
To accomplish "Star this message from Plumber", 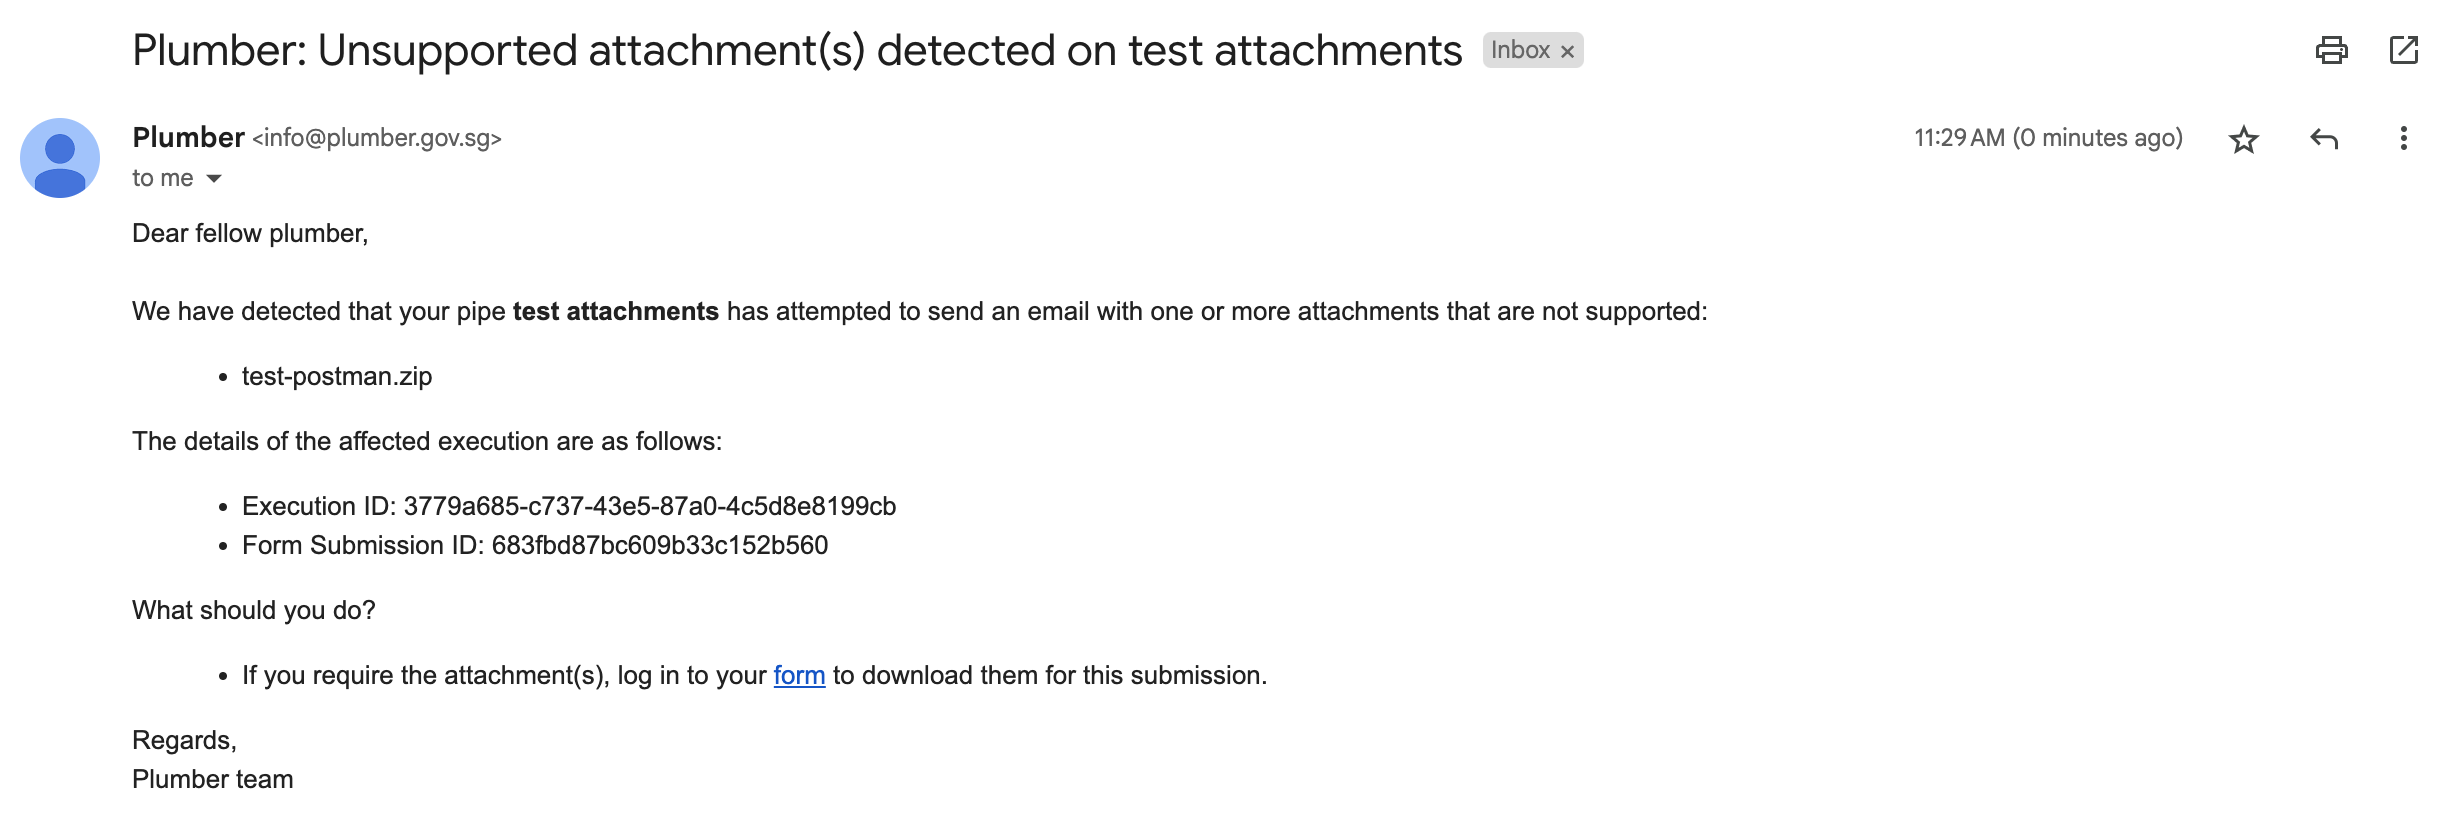I will [x=2244, y=139].
